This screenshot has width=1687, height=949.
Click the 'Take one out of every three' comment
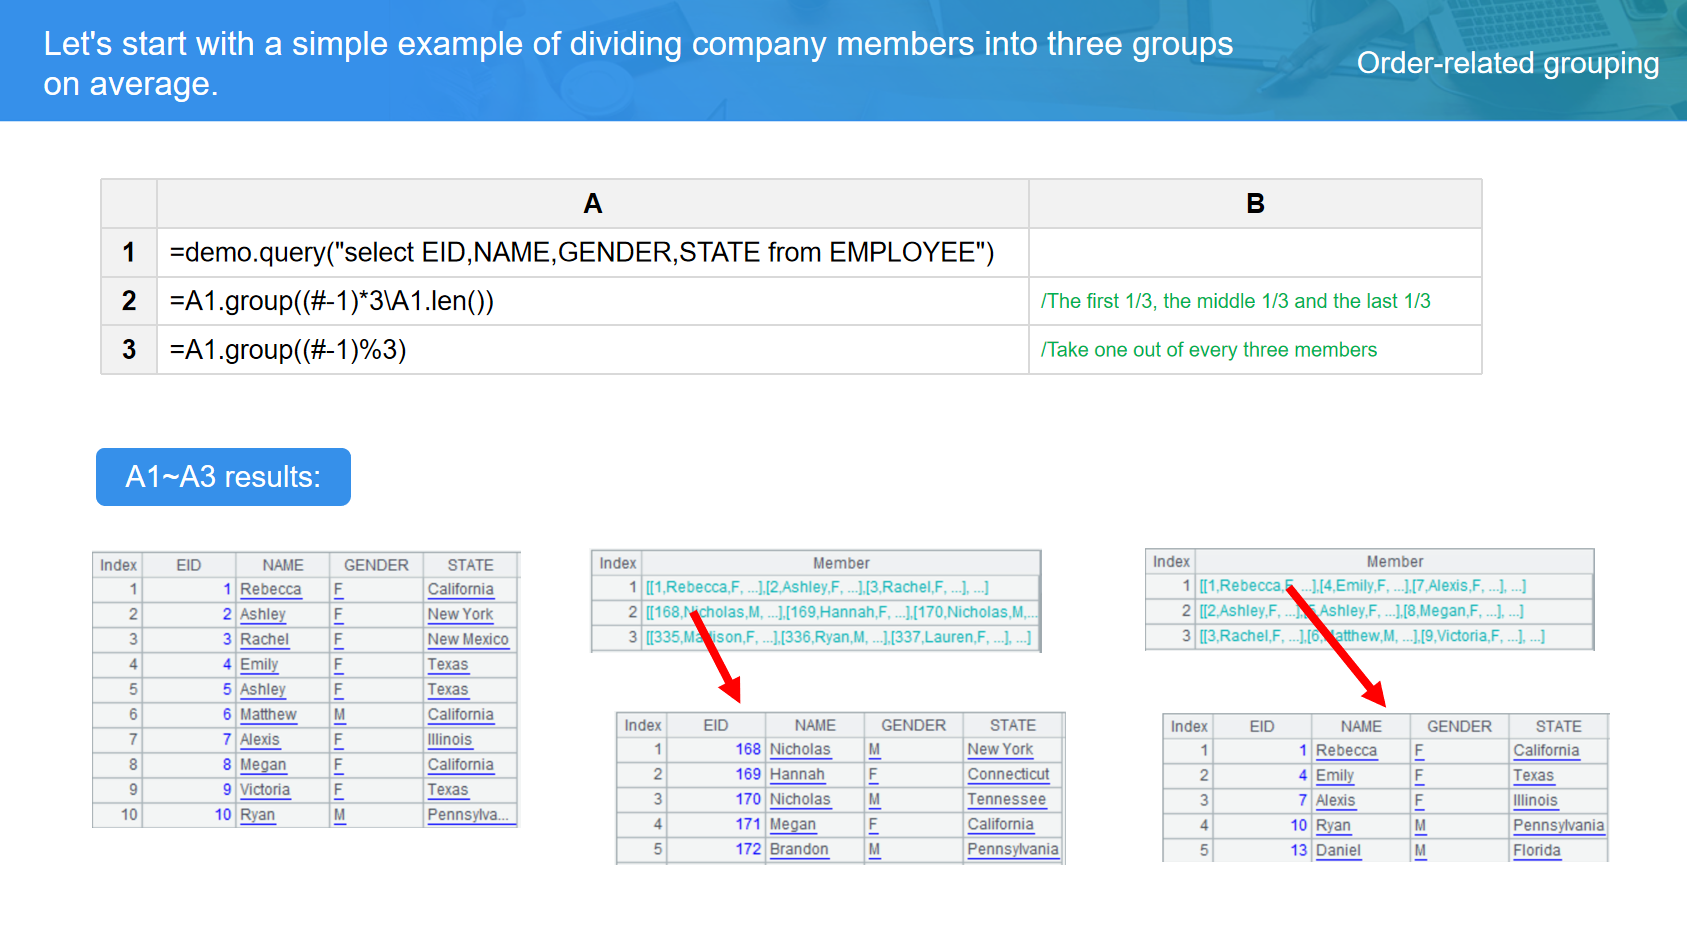(x=1208, y=350)
